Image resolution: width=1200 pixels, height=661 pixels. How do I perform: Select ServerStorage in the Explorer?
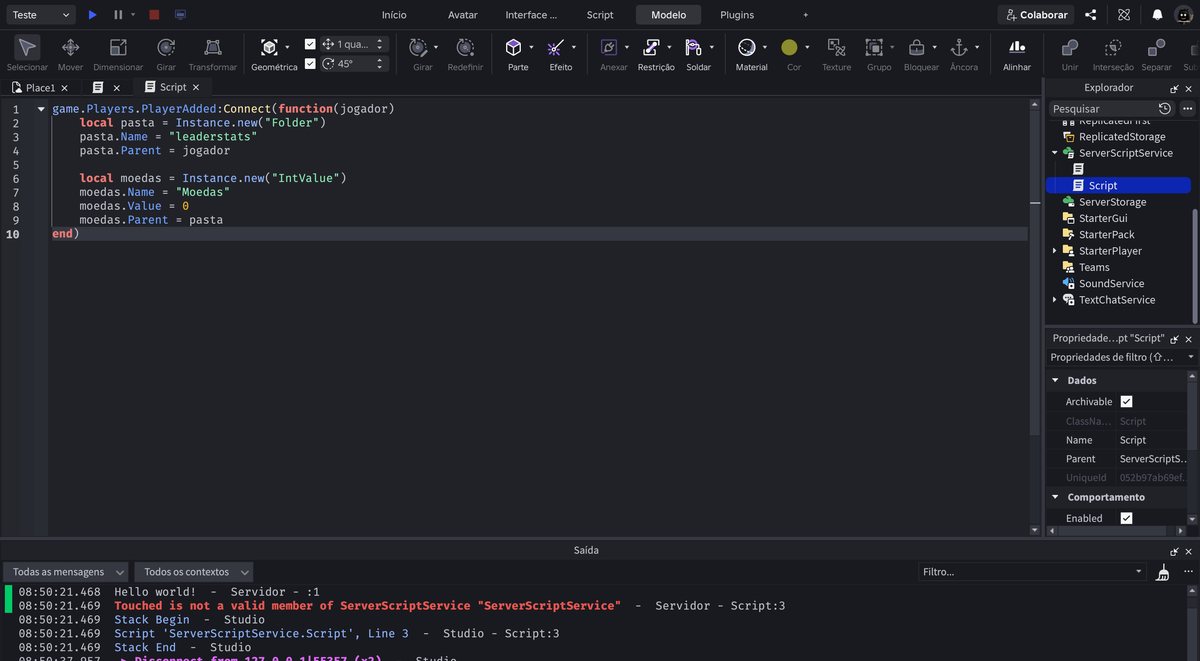(1112, 202)
